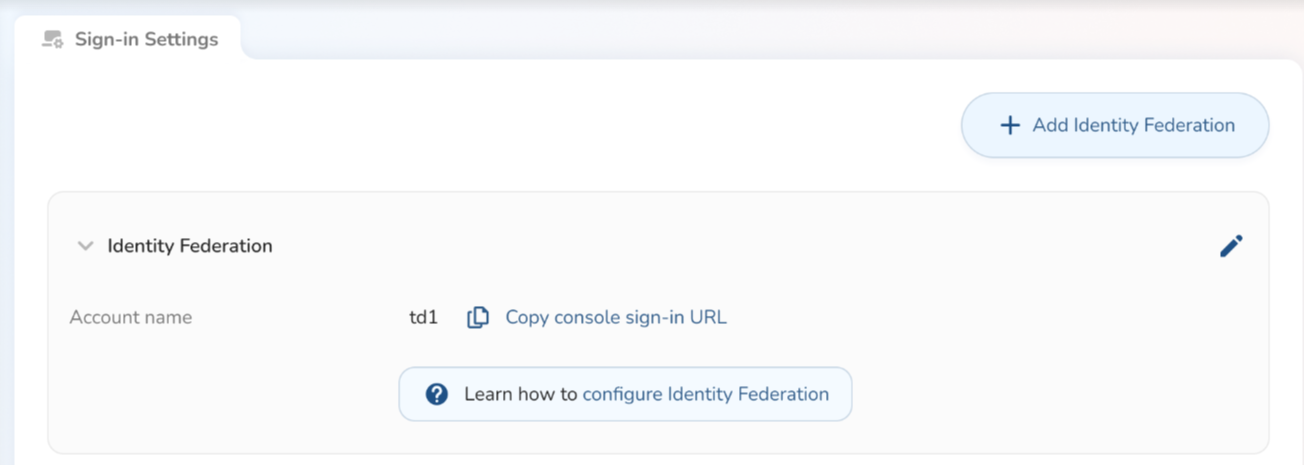Click the copy clipboard icon beside td1

point(478,318)
